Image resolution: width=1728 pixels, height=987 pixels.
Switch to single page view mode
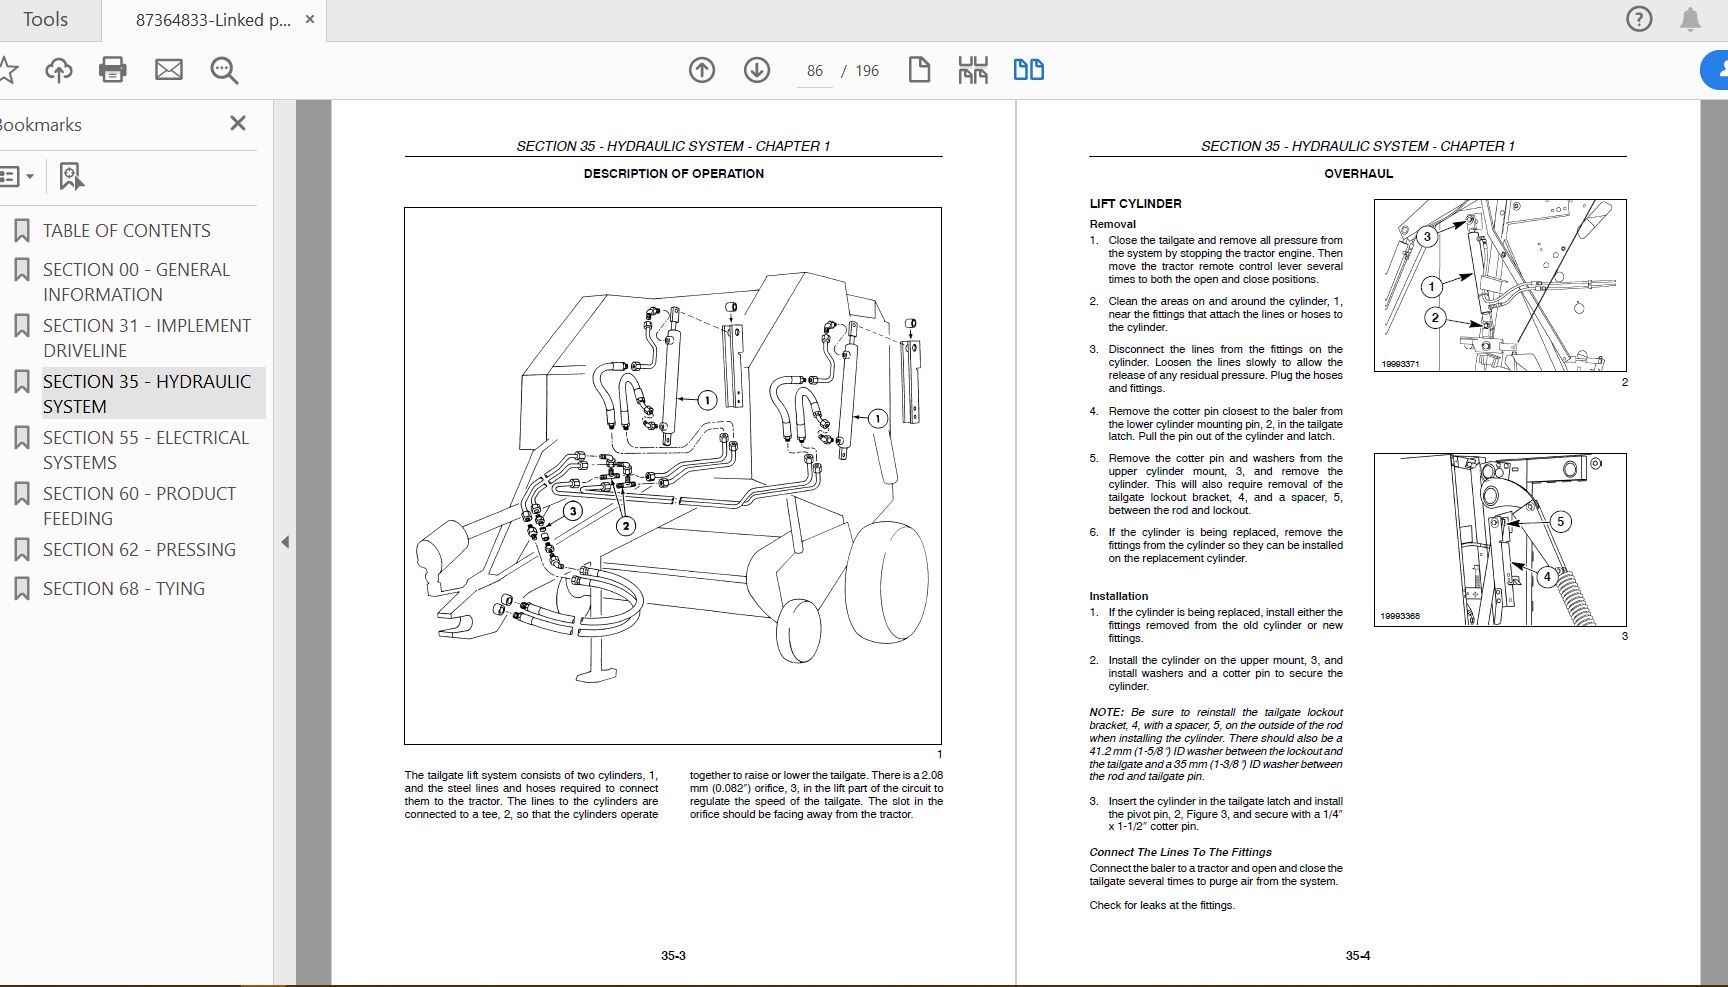(x=919, y=70)
